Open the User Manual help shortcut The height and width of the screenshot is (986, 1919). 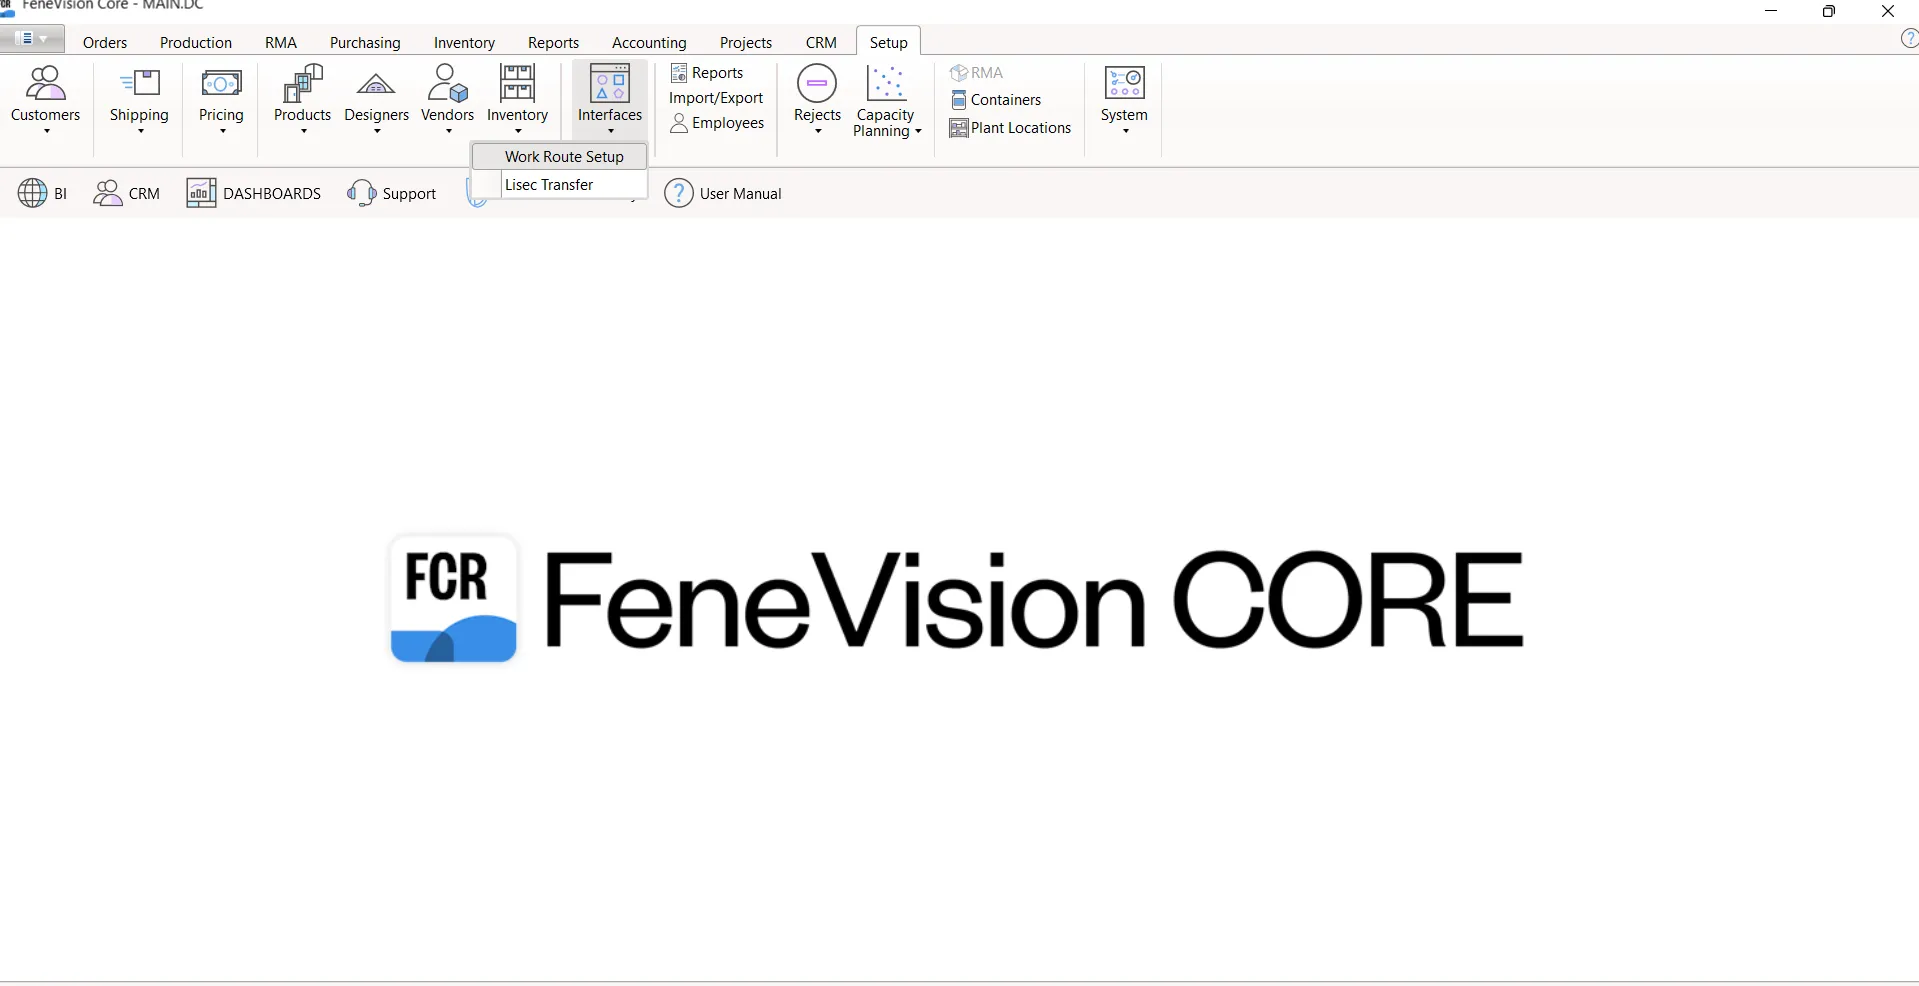click(723, 193)
